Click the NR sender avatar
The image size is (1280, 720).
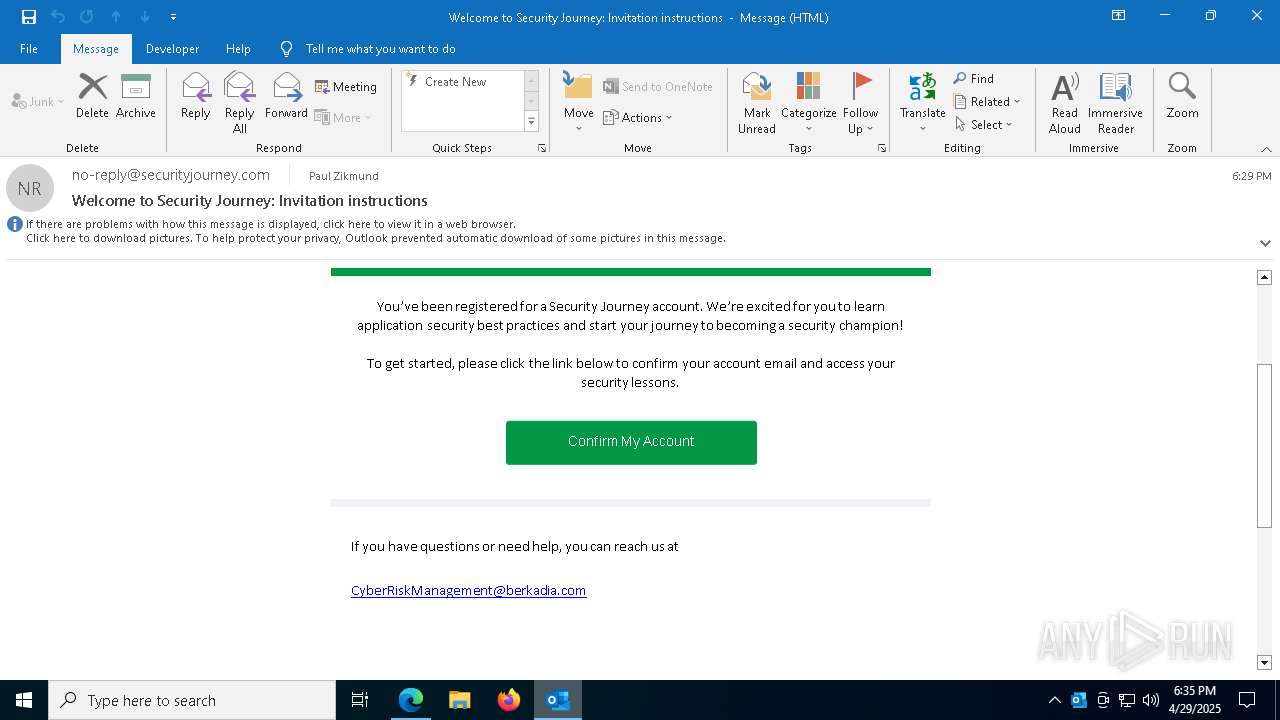pos(30,188)
